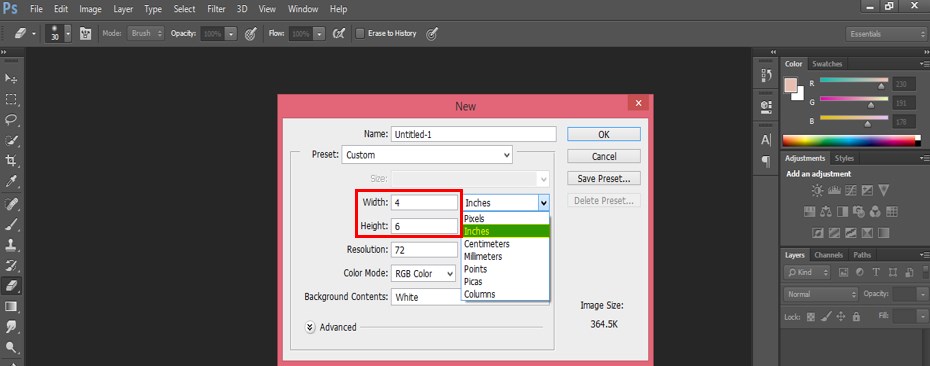930x366 pixels.
Task: Toggle pressure for opacity icon
Action: (250, 34)
